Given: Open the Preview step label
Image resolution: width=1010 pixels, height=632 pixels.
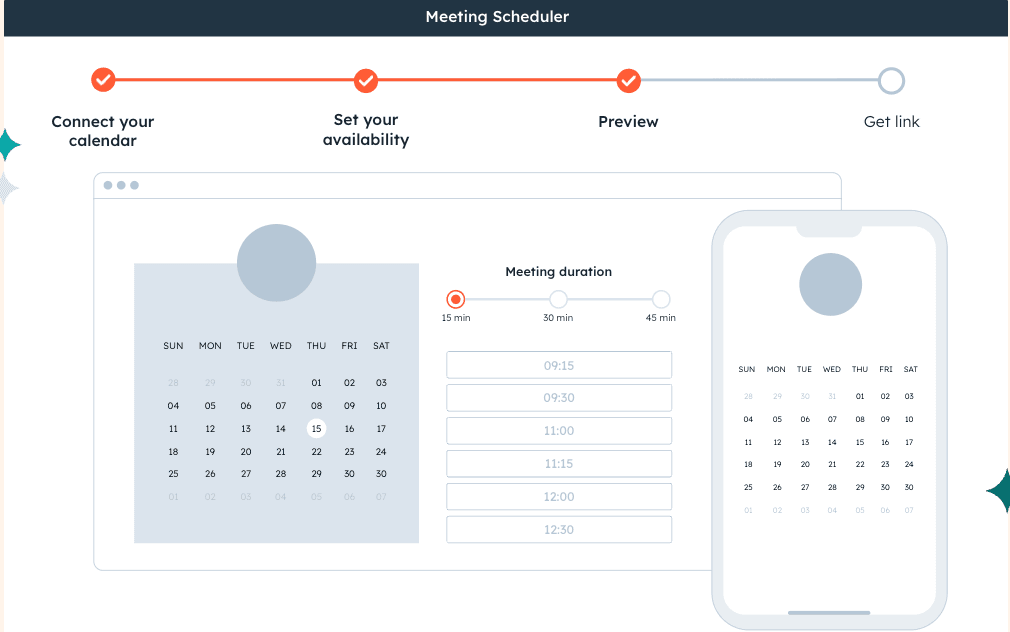Looking at the screenshot, I should pyautogui.click(x=628, y=122).
